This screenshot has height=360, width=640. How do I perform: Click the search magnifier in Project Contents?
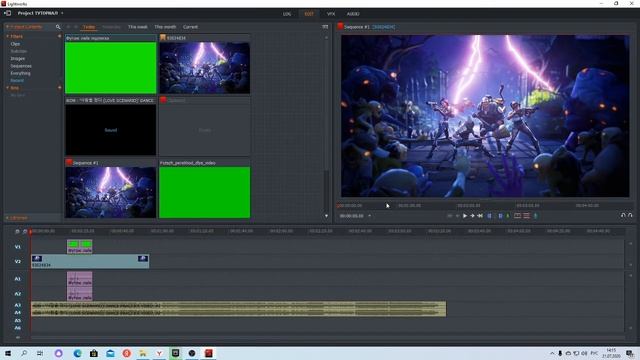[58, 27]
